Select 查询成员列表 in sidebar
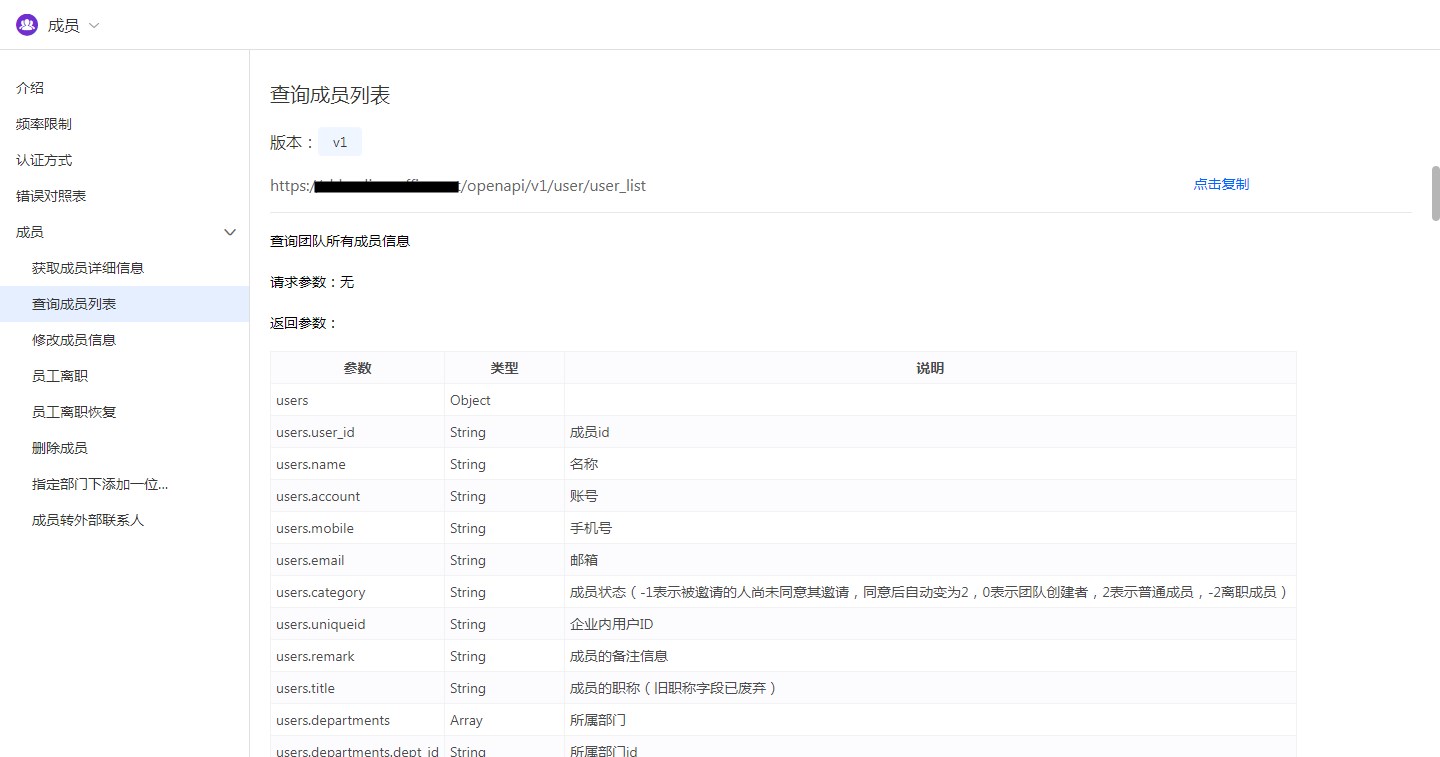The width and height of the screenshot is (1440, 757). (74, 304)
